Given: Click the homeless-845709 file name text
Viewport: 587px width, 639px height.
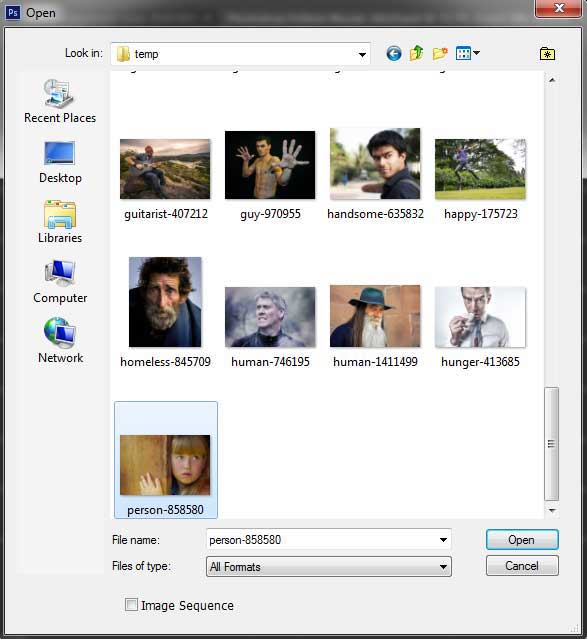Looking at the screenshot, I should (x=165, y=362).
